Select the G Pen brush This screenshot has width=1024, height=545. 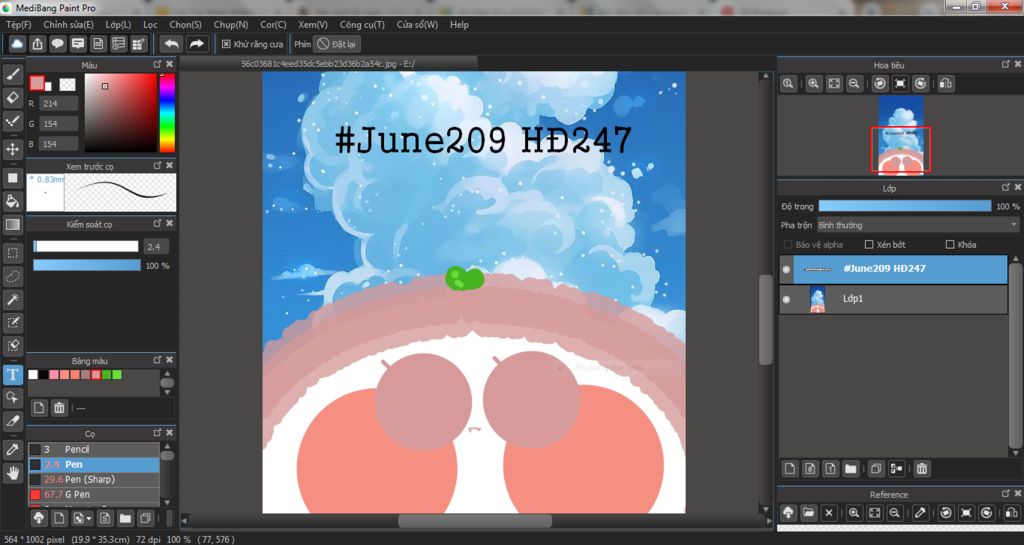tap(93, 494)
